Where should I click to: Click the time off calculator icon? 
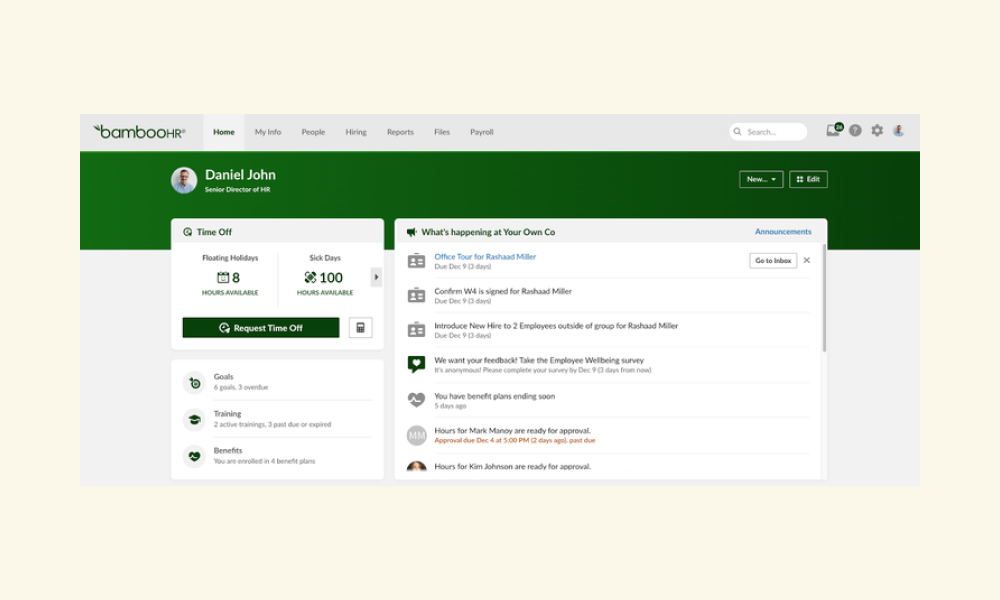pyautogui.click(x=360, y=328)
